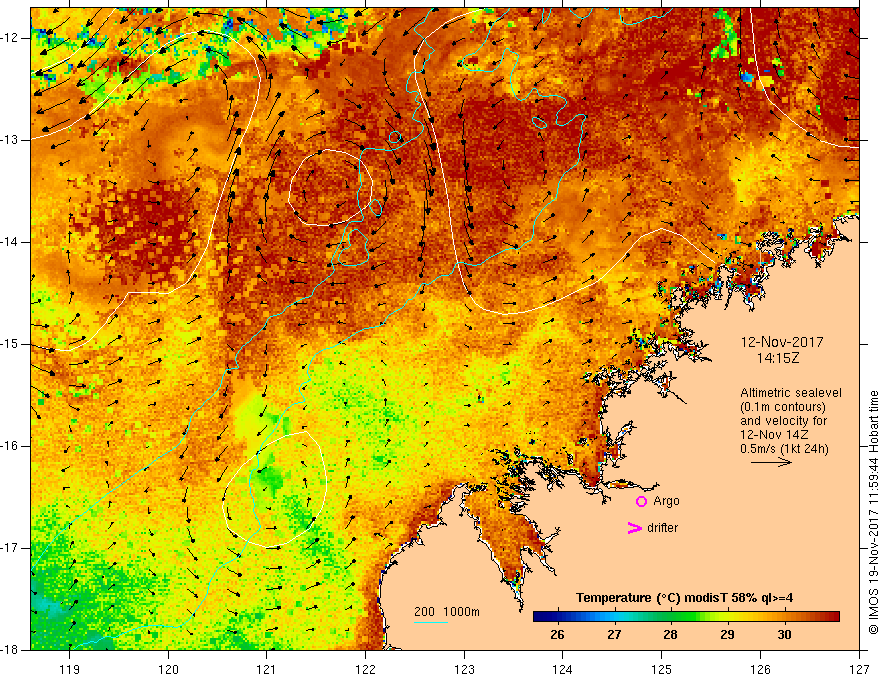Click longitude axis label 121
Screen dimensions: 880x680
(267, 669)
